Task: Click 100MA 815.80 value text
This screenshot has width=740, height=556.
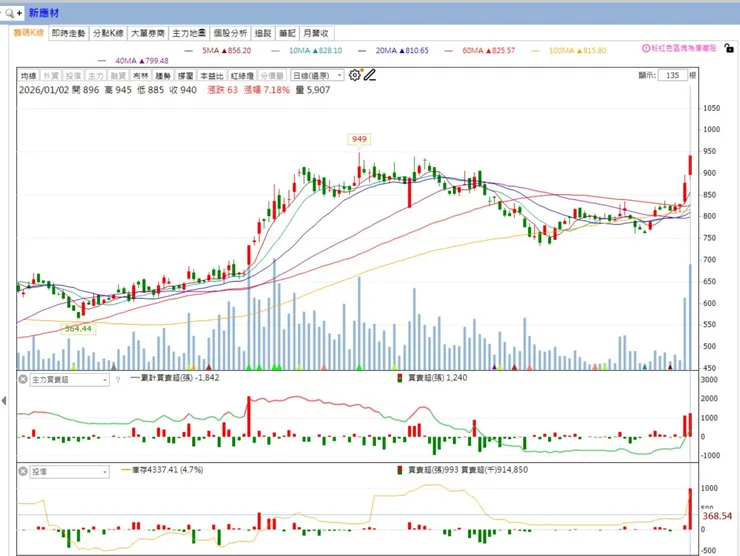Action: coord(578,51)
